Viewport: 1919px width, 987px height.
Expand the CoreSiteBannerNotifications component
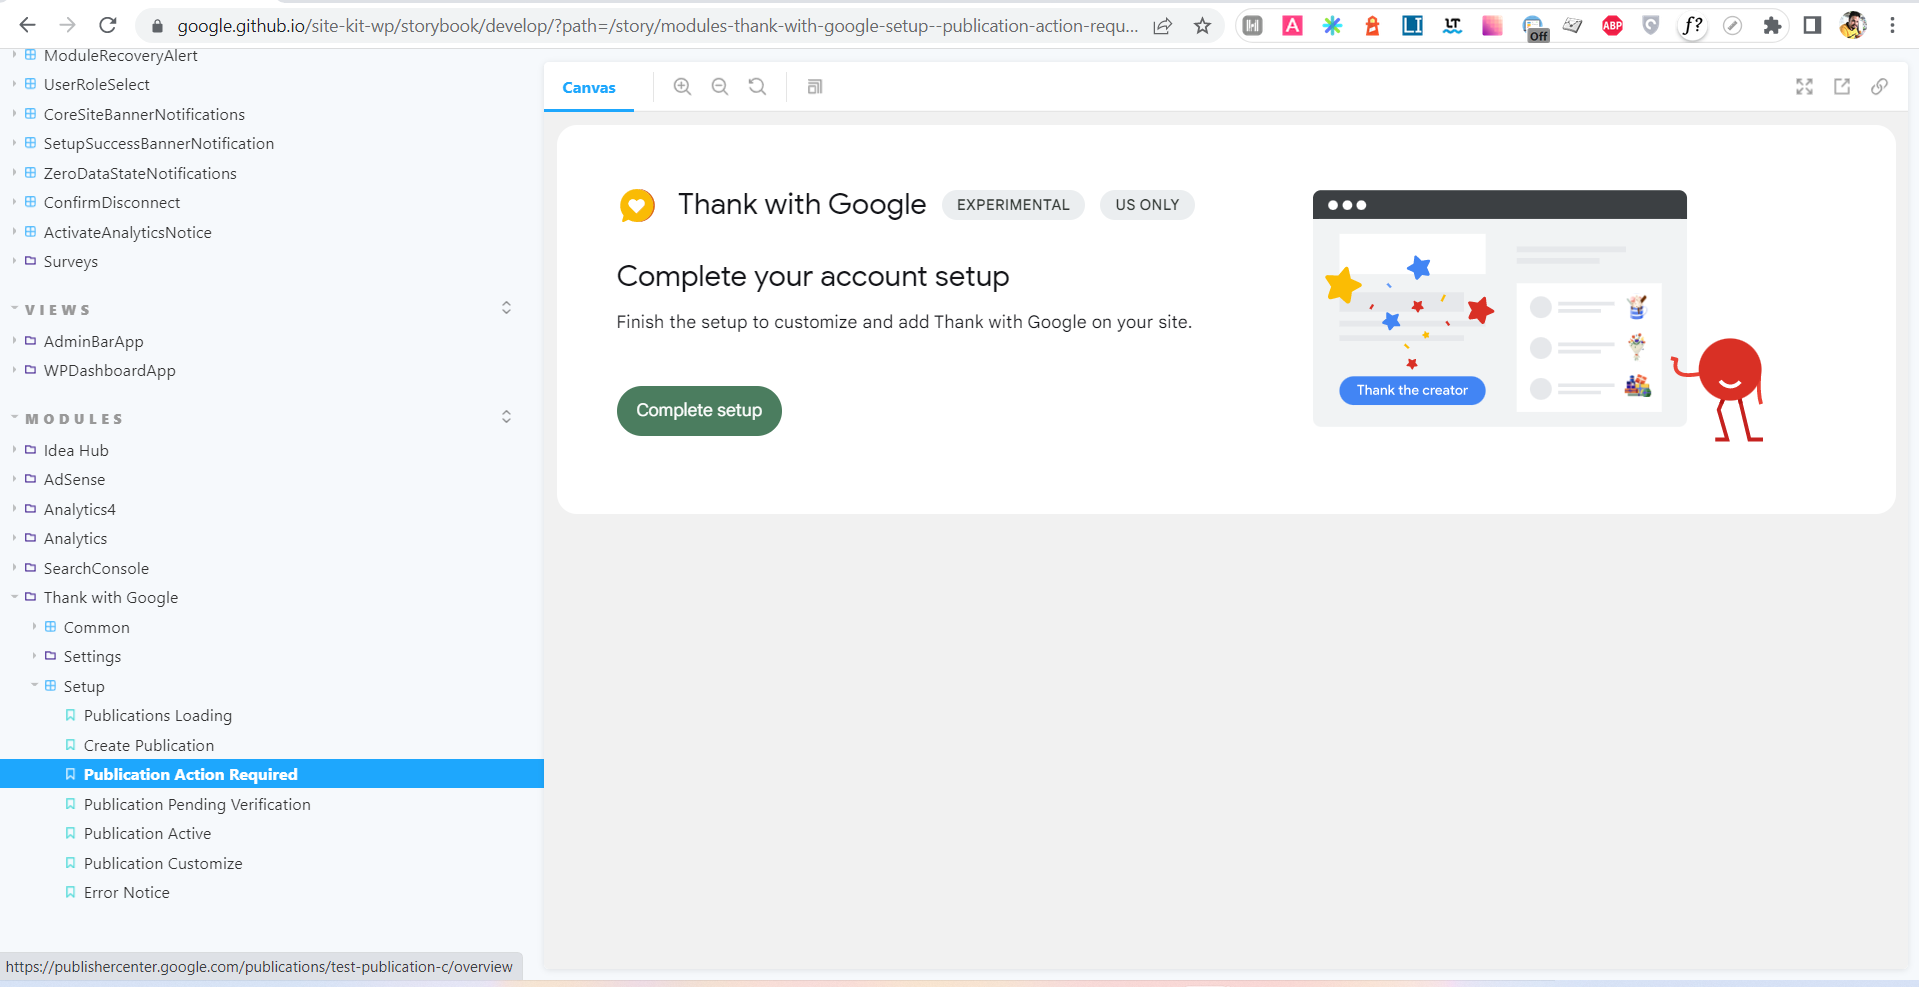144,114
